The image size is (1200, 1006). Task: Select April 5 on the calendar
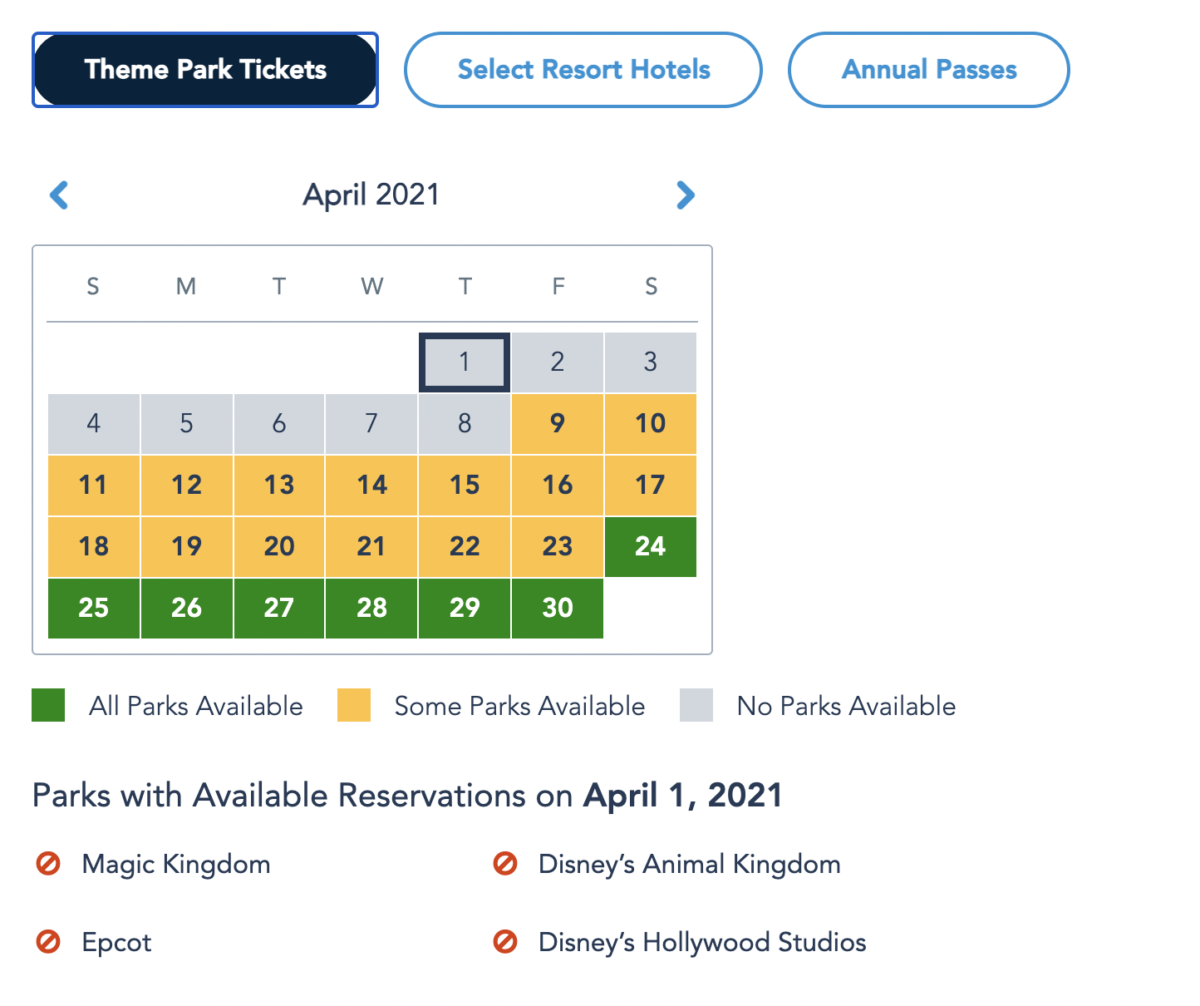coord(186,424)
